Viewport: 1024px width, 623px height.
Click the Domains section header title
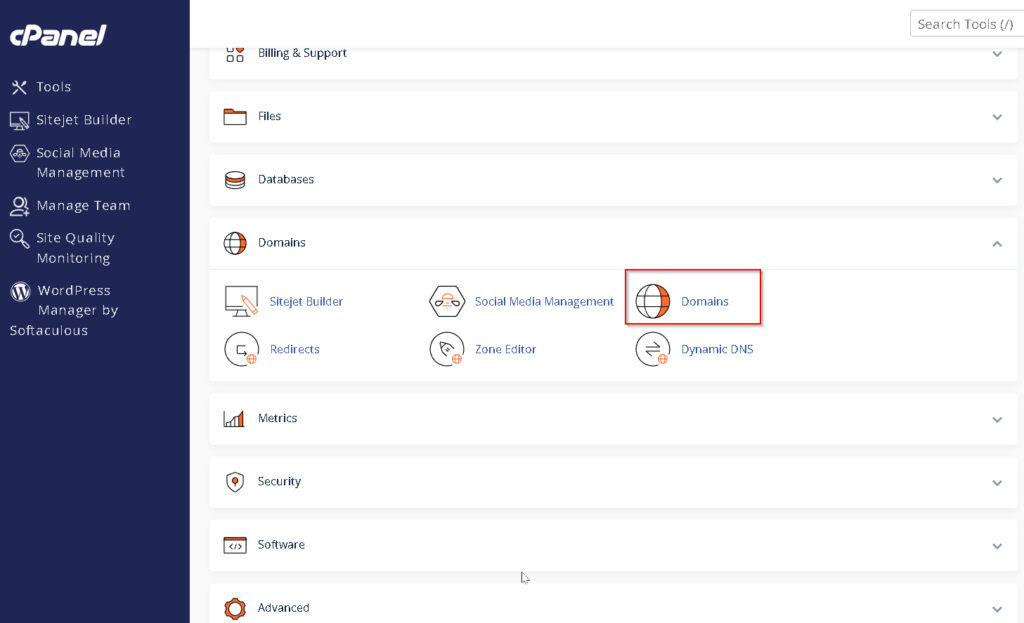pos(281,243)
